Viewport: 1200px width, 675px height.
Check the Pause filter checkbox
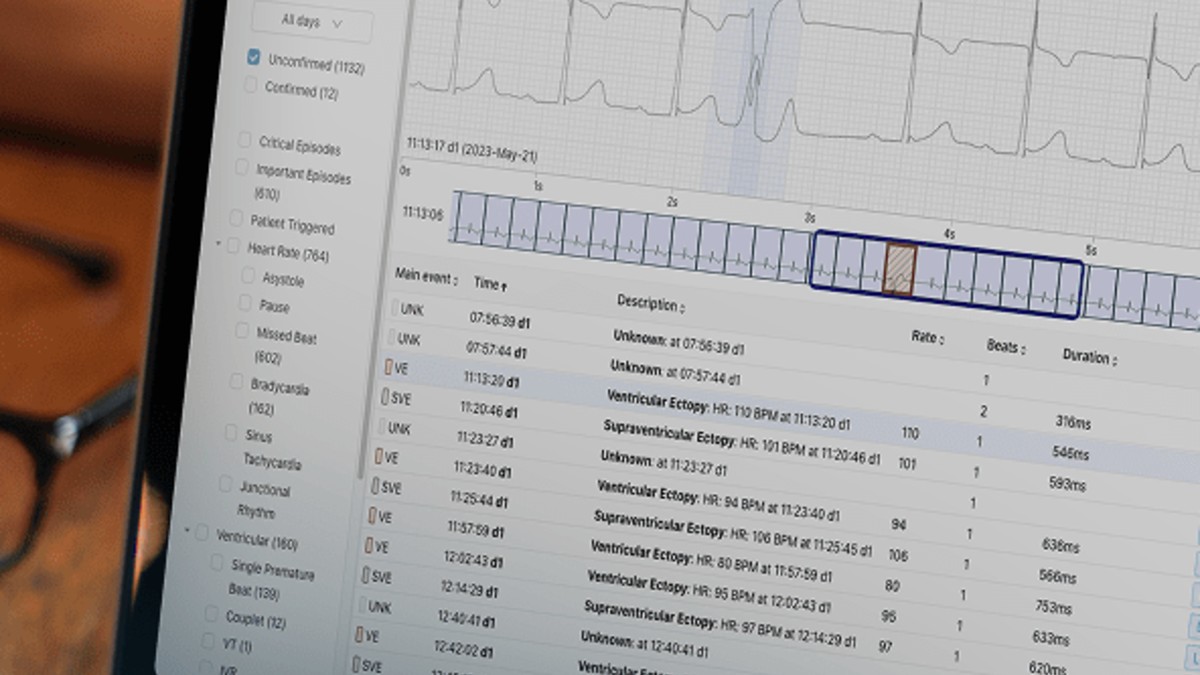[x=245, y=303]
